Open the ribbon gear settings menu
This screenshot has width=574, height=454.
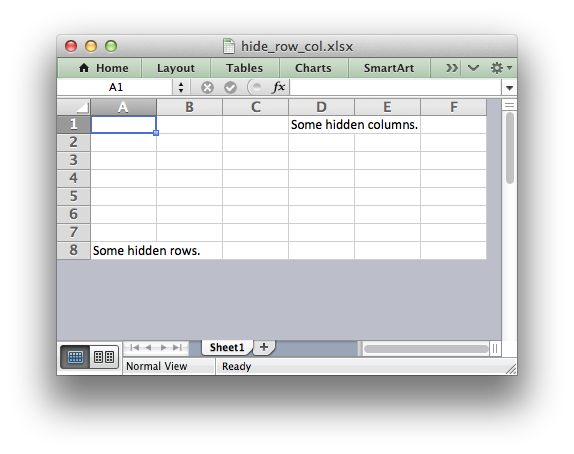pos(501,68)
